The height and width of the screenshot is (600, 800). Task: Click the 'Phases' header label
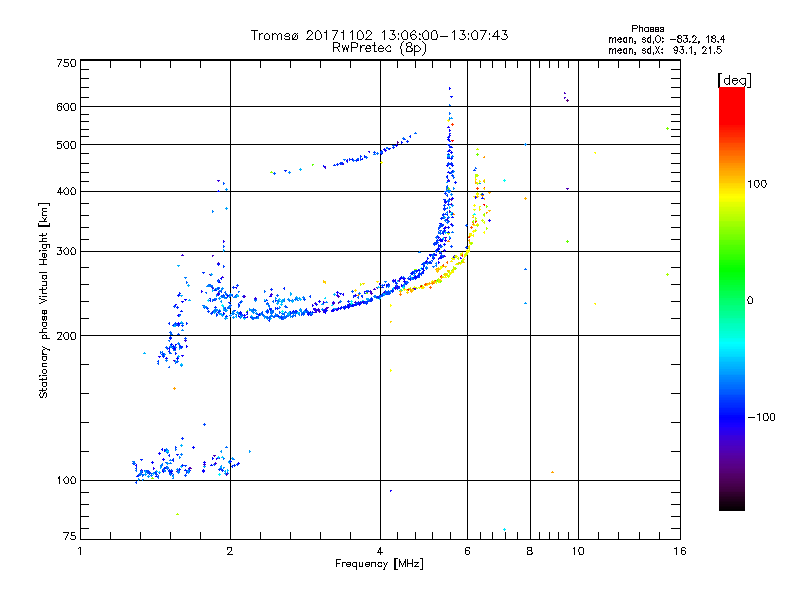click(647, 29)
